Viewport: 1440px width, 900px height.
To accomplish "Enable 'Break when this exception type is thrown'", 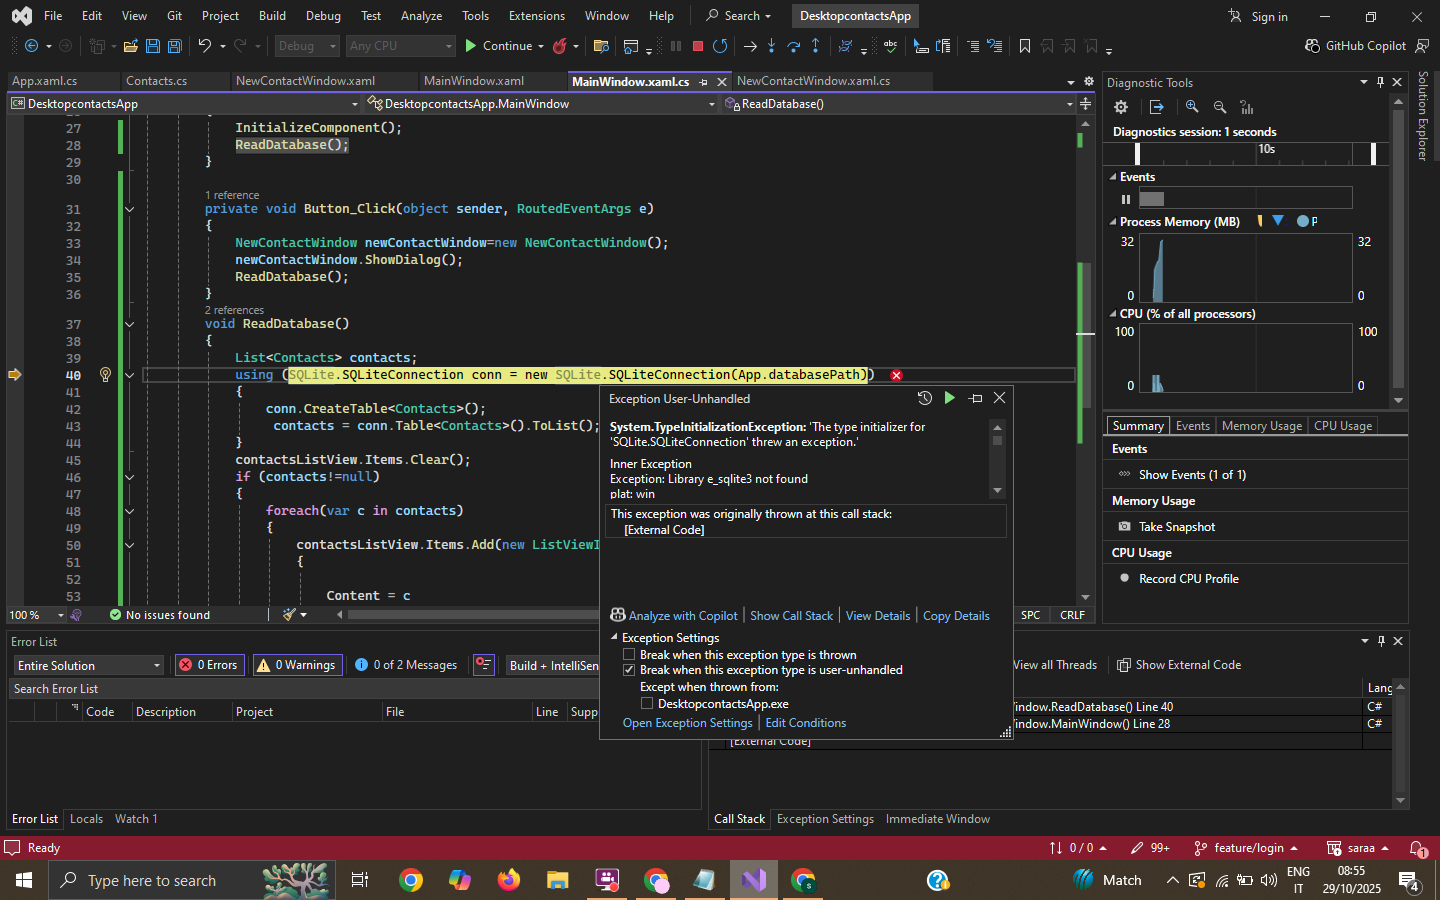I will pos(629,654).
